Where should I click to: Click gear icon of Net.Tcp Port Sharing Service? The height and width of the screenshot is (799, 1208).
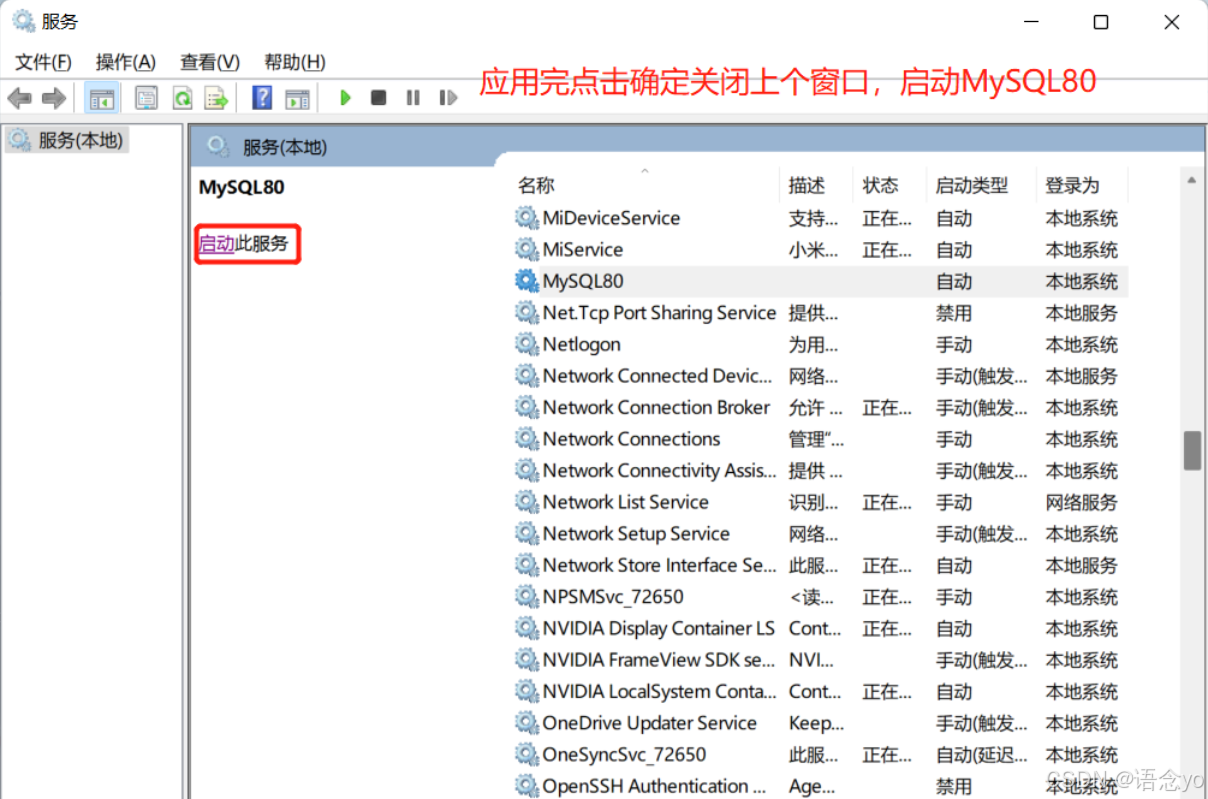(x=527, y=312)
